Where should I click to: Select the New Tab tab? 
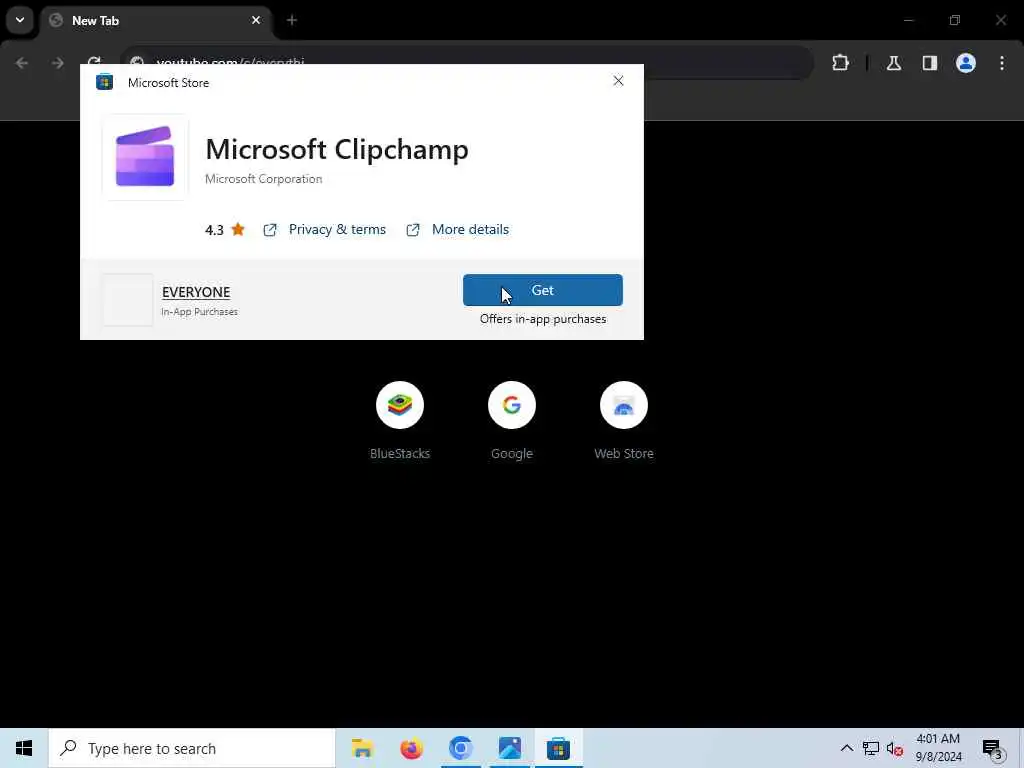(157, 21)
